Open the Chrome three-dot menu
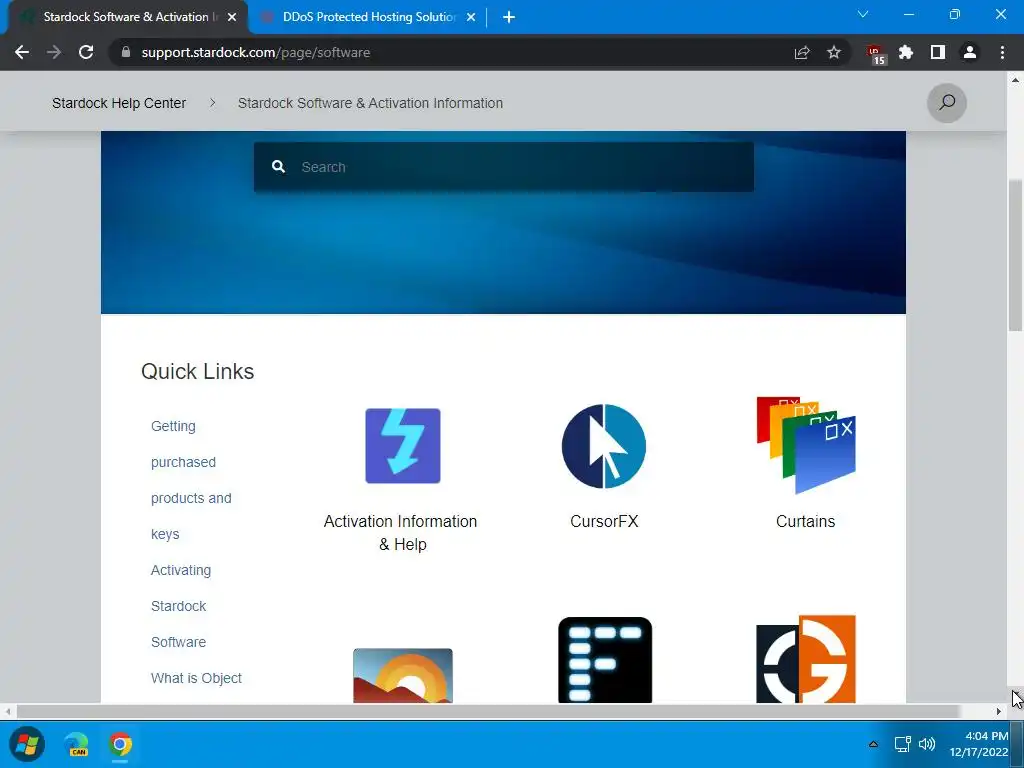1024x768 pixels. pos(1002,52)
